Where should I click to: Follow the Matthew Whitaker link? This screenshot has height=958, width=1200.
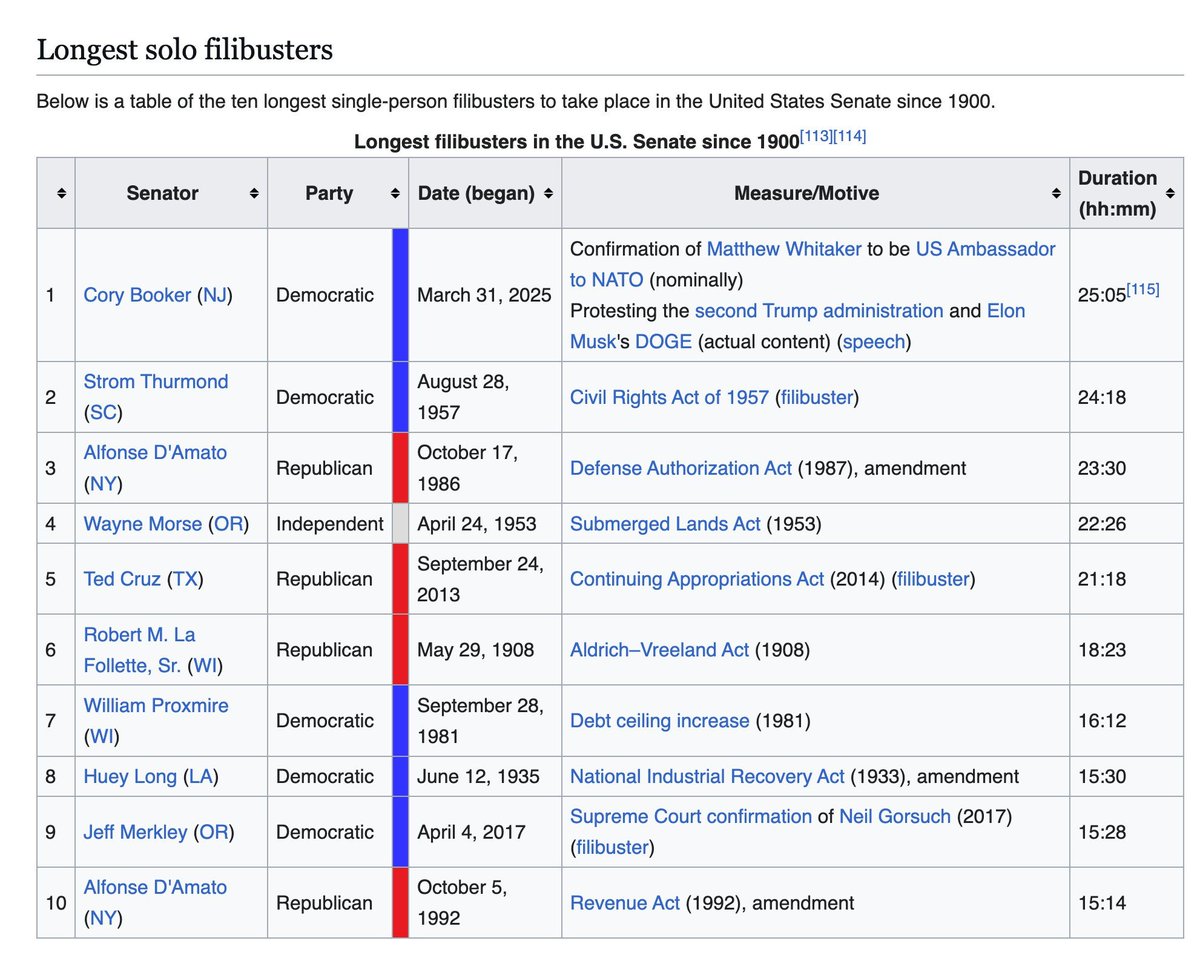(784, 249)
